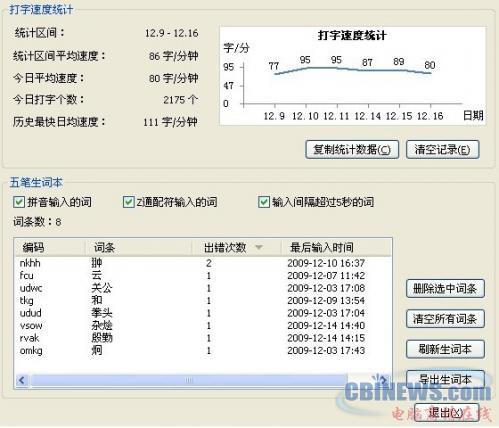Click the horizontal scrollbar thumb
The height and width of the screenshot is (428, 499).
point(189,380)
